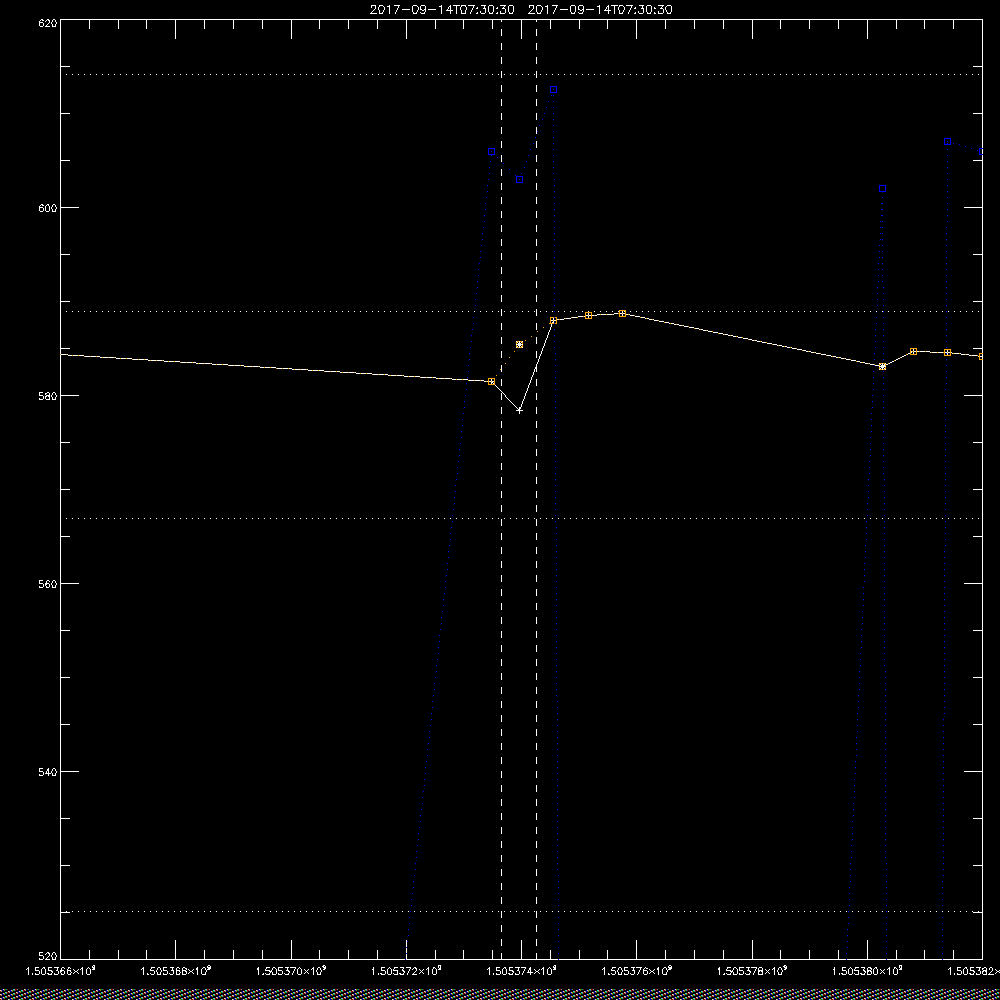This screenshot has width=1000, height=1000.
Task: Select the 580 y-axis label
Action: [x=48, y=396]
